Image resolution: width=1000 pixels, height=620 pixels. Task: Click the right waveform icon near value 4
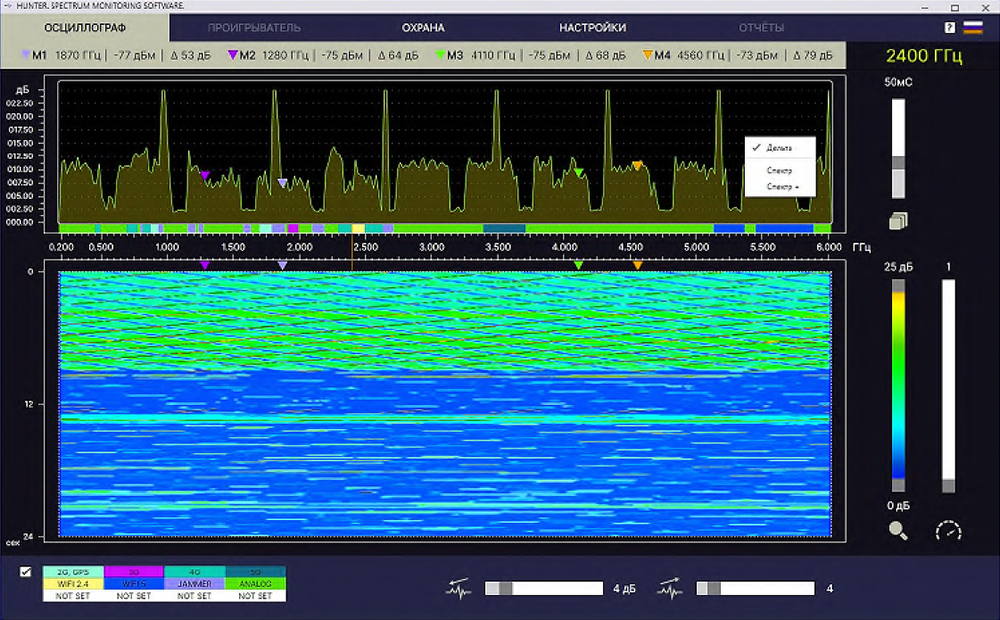tap(669, 589)
